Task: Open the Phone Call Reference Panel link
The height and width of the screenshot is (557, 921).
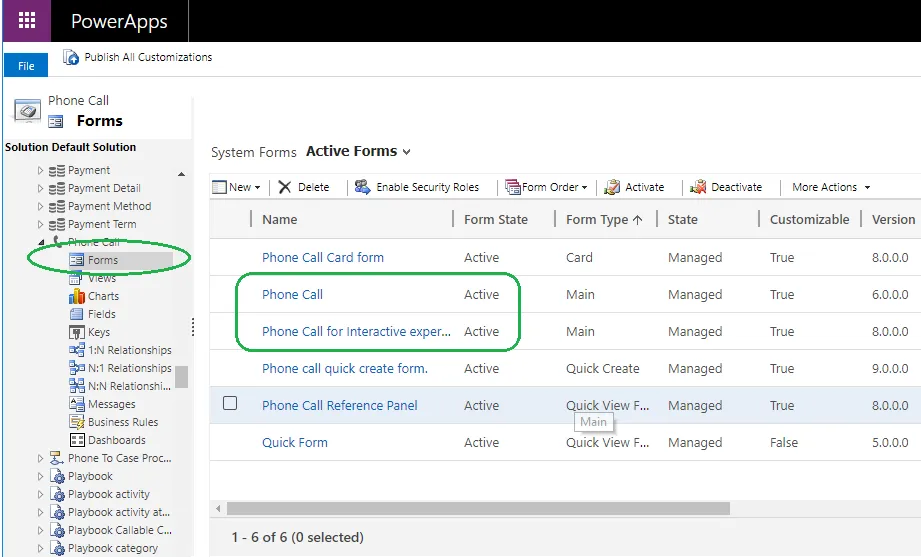Action: coord(340,405)
